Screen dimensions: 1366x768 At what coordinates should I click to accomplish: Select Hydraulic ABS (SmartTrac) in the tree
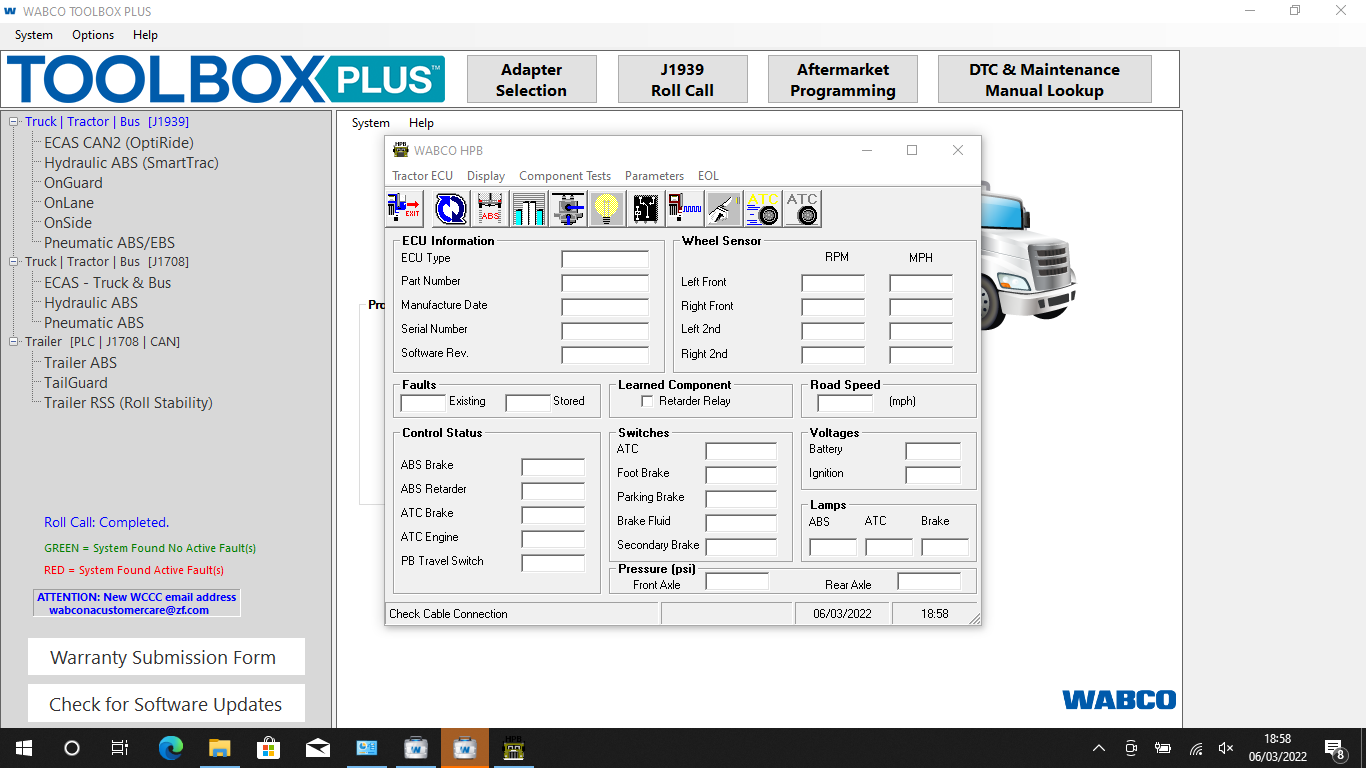[x=131, y=163]
